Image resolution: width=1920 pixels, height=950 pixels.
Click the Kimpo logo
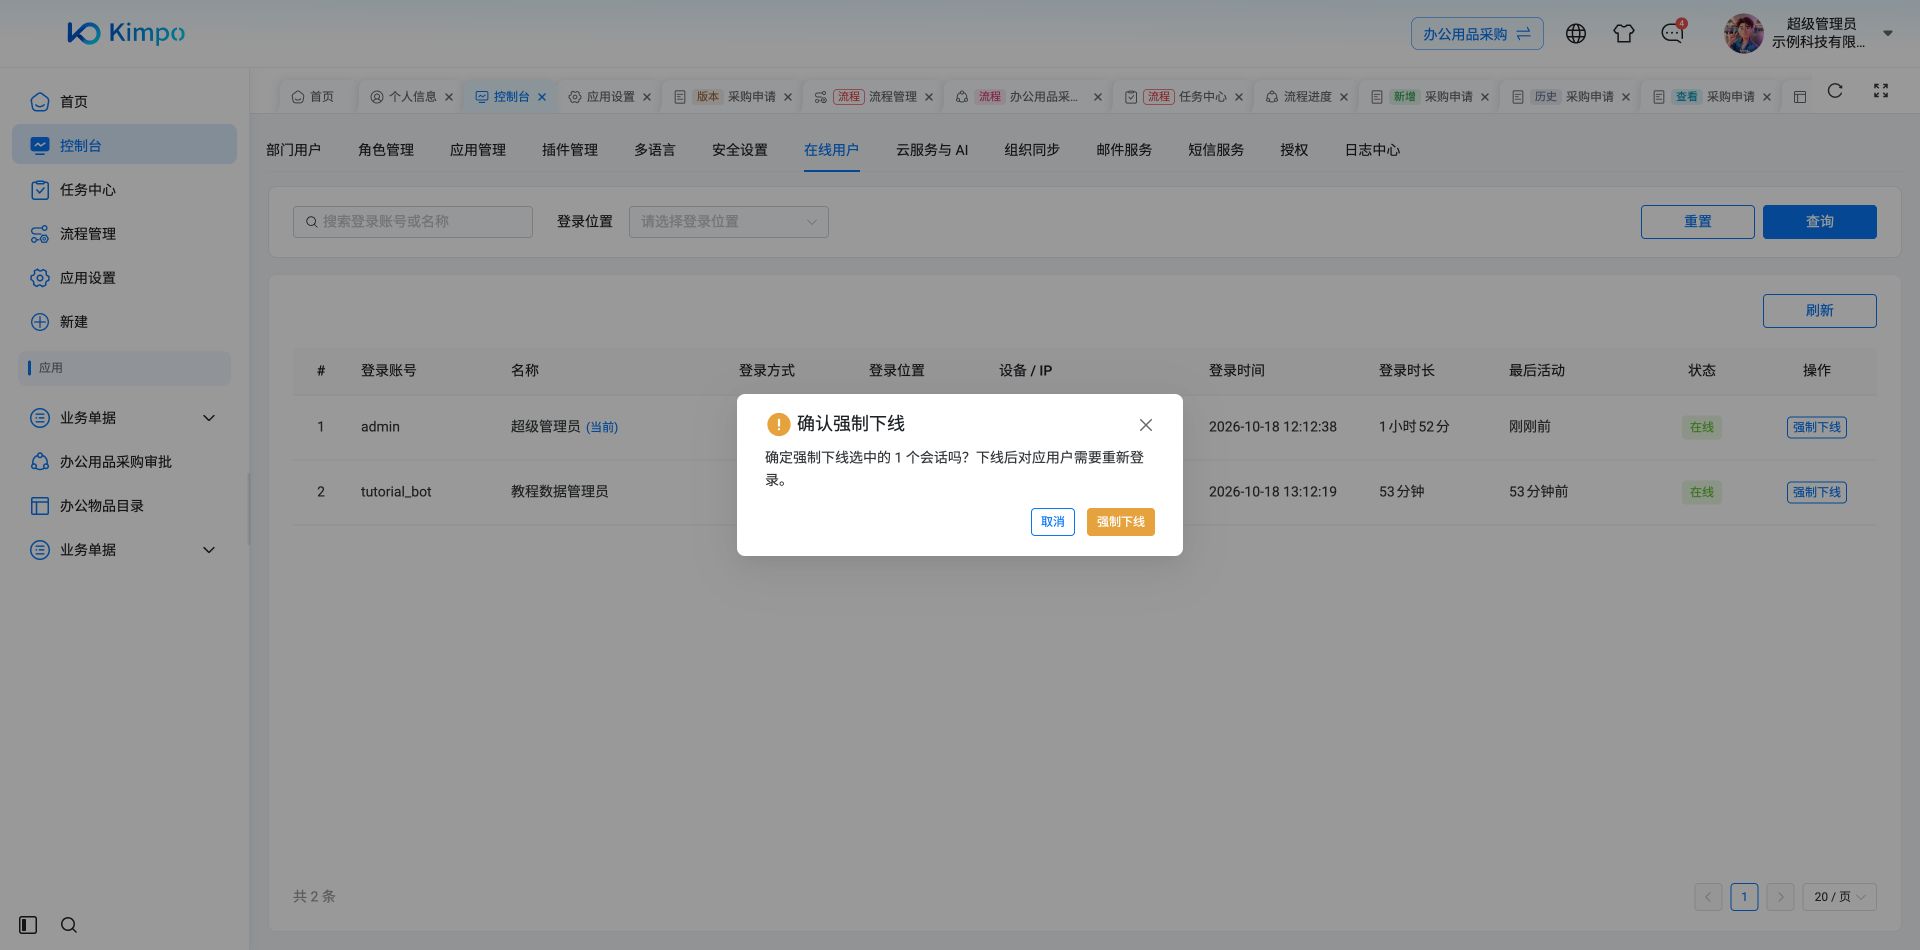[126, 33]
